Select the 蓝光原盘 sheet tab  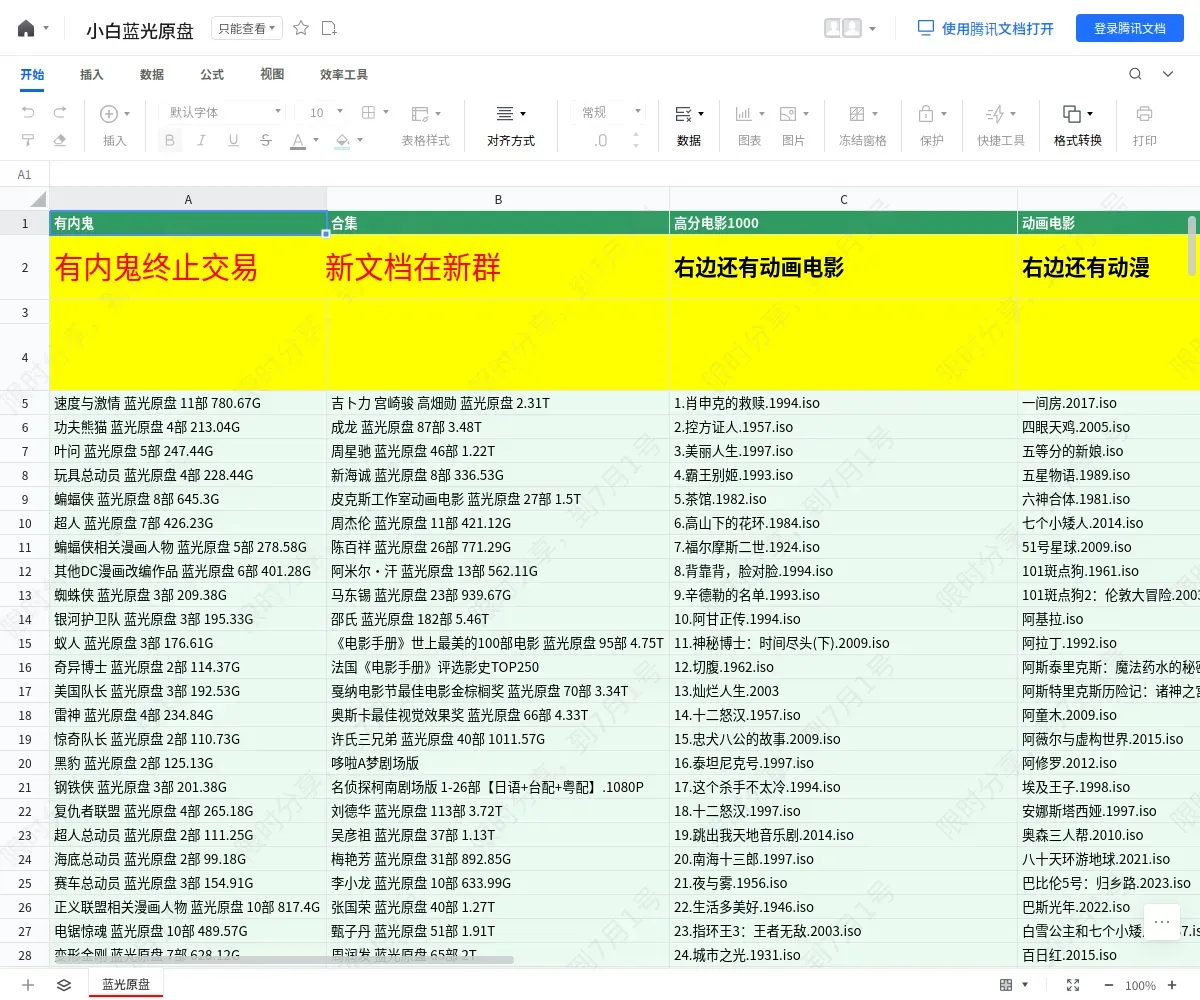126,985
